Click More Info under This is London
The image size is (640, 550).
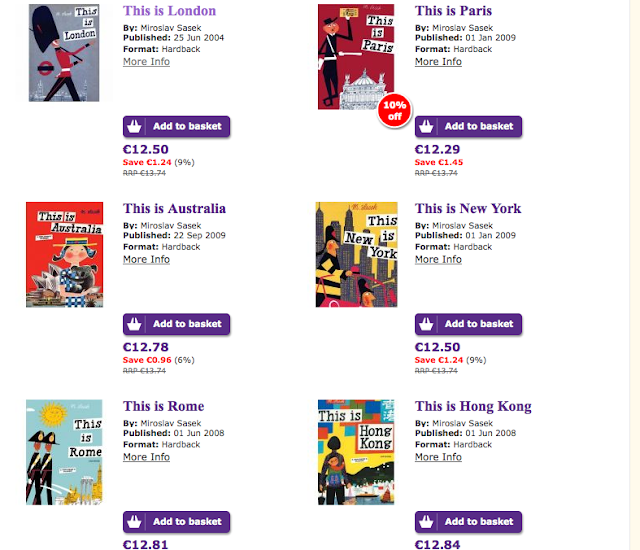pyautogui.click(x=146, y=62)
